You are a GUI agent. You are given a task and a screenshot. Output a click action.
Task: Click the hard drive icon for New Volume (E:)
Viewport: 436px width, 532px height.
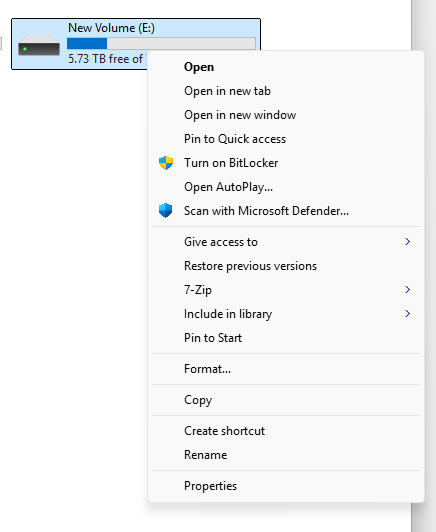(x=39, y=45)
